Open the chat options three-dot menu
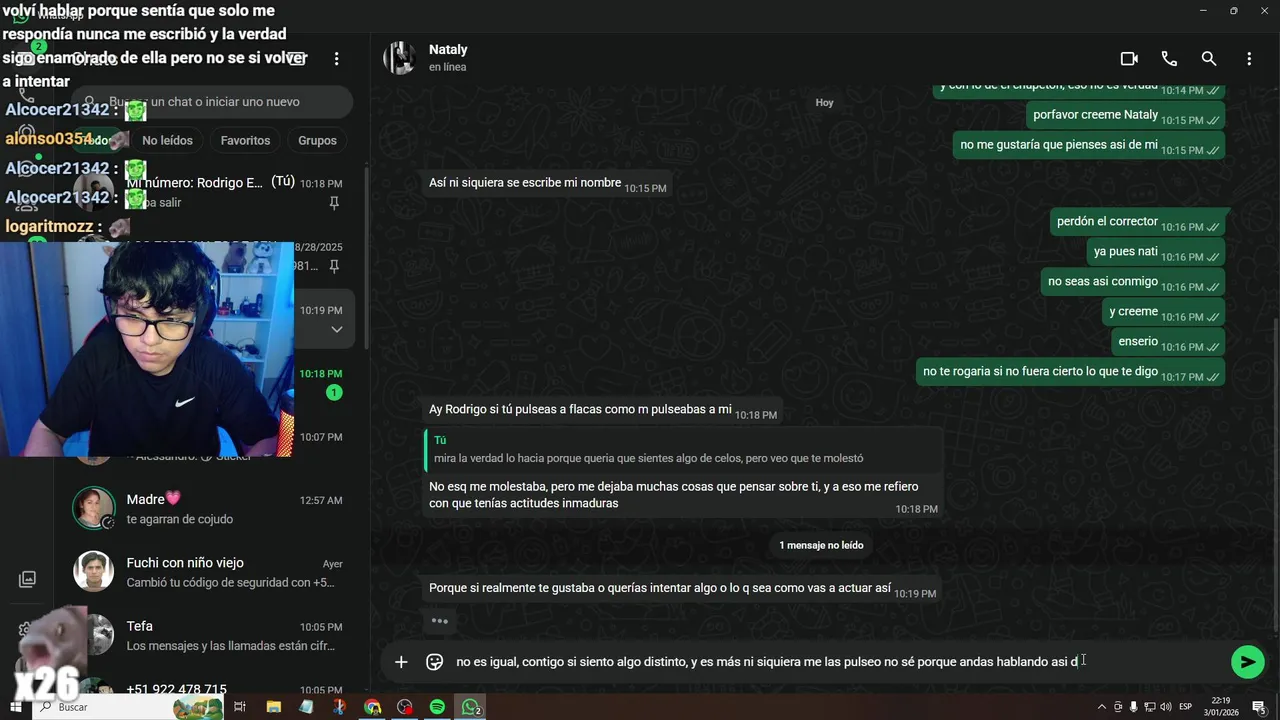1280x720 pixels. [1249, 59]
